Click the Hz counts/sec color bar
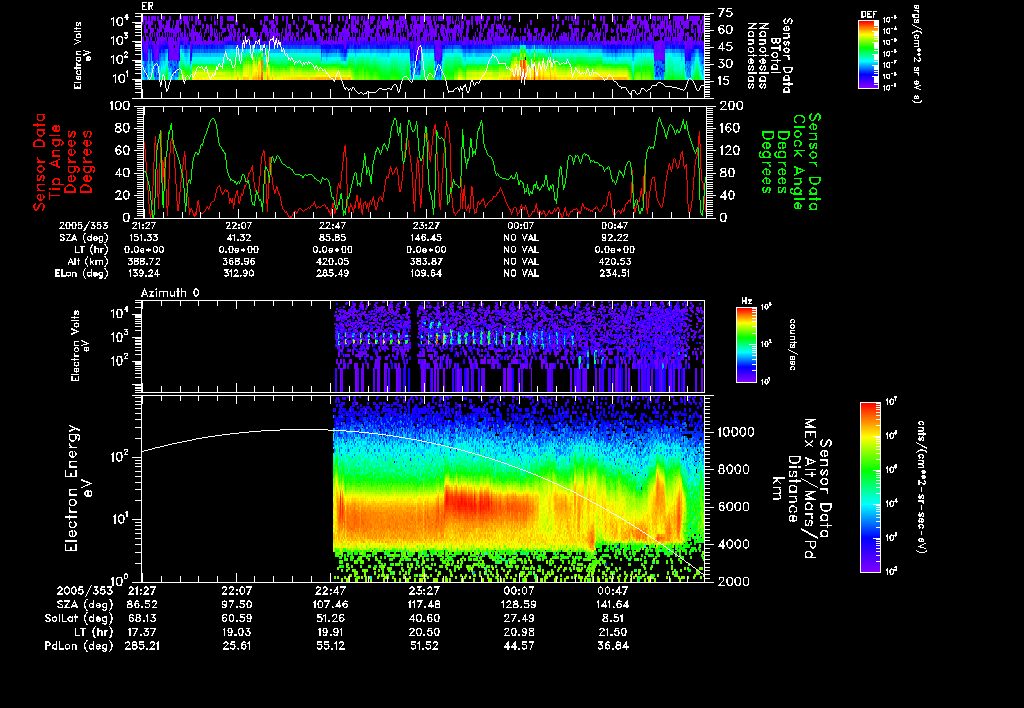The height and width of the screenshot is (708, 1024). click(x=746, y=344)
